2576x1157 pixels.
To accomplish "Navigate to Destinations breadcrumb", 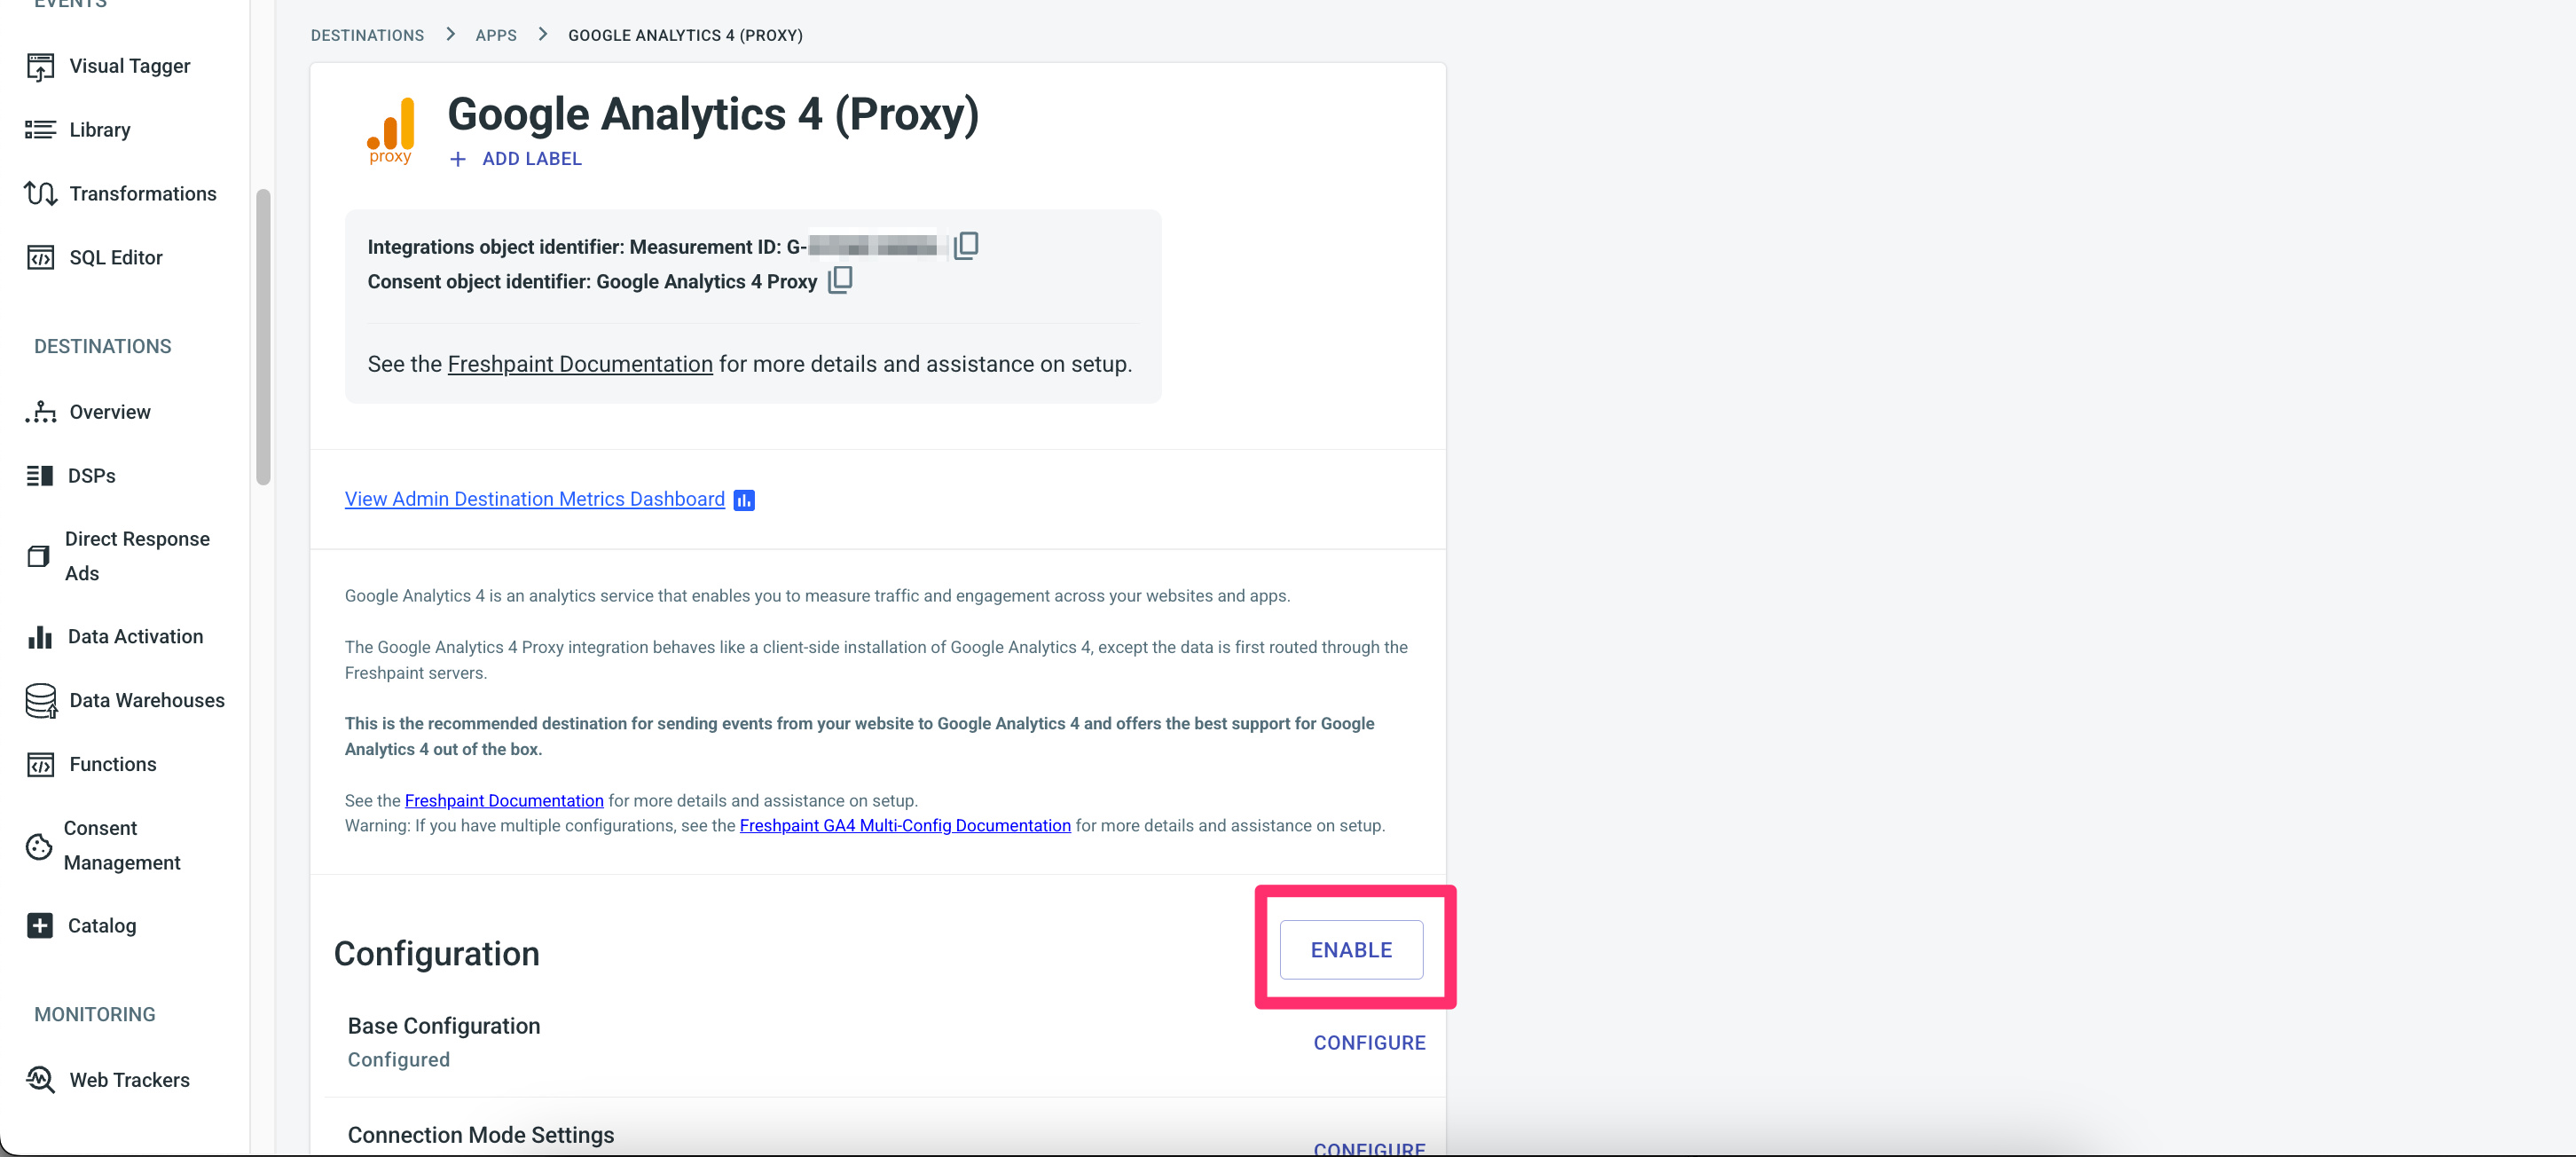I will pos(367,36).
